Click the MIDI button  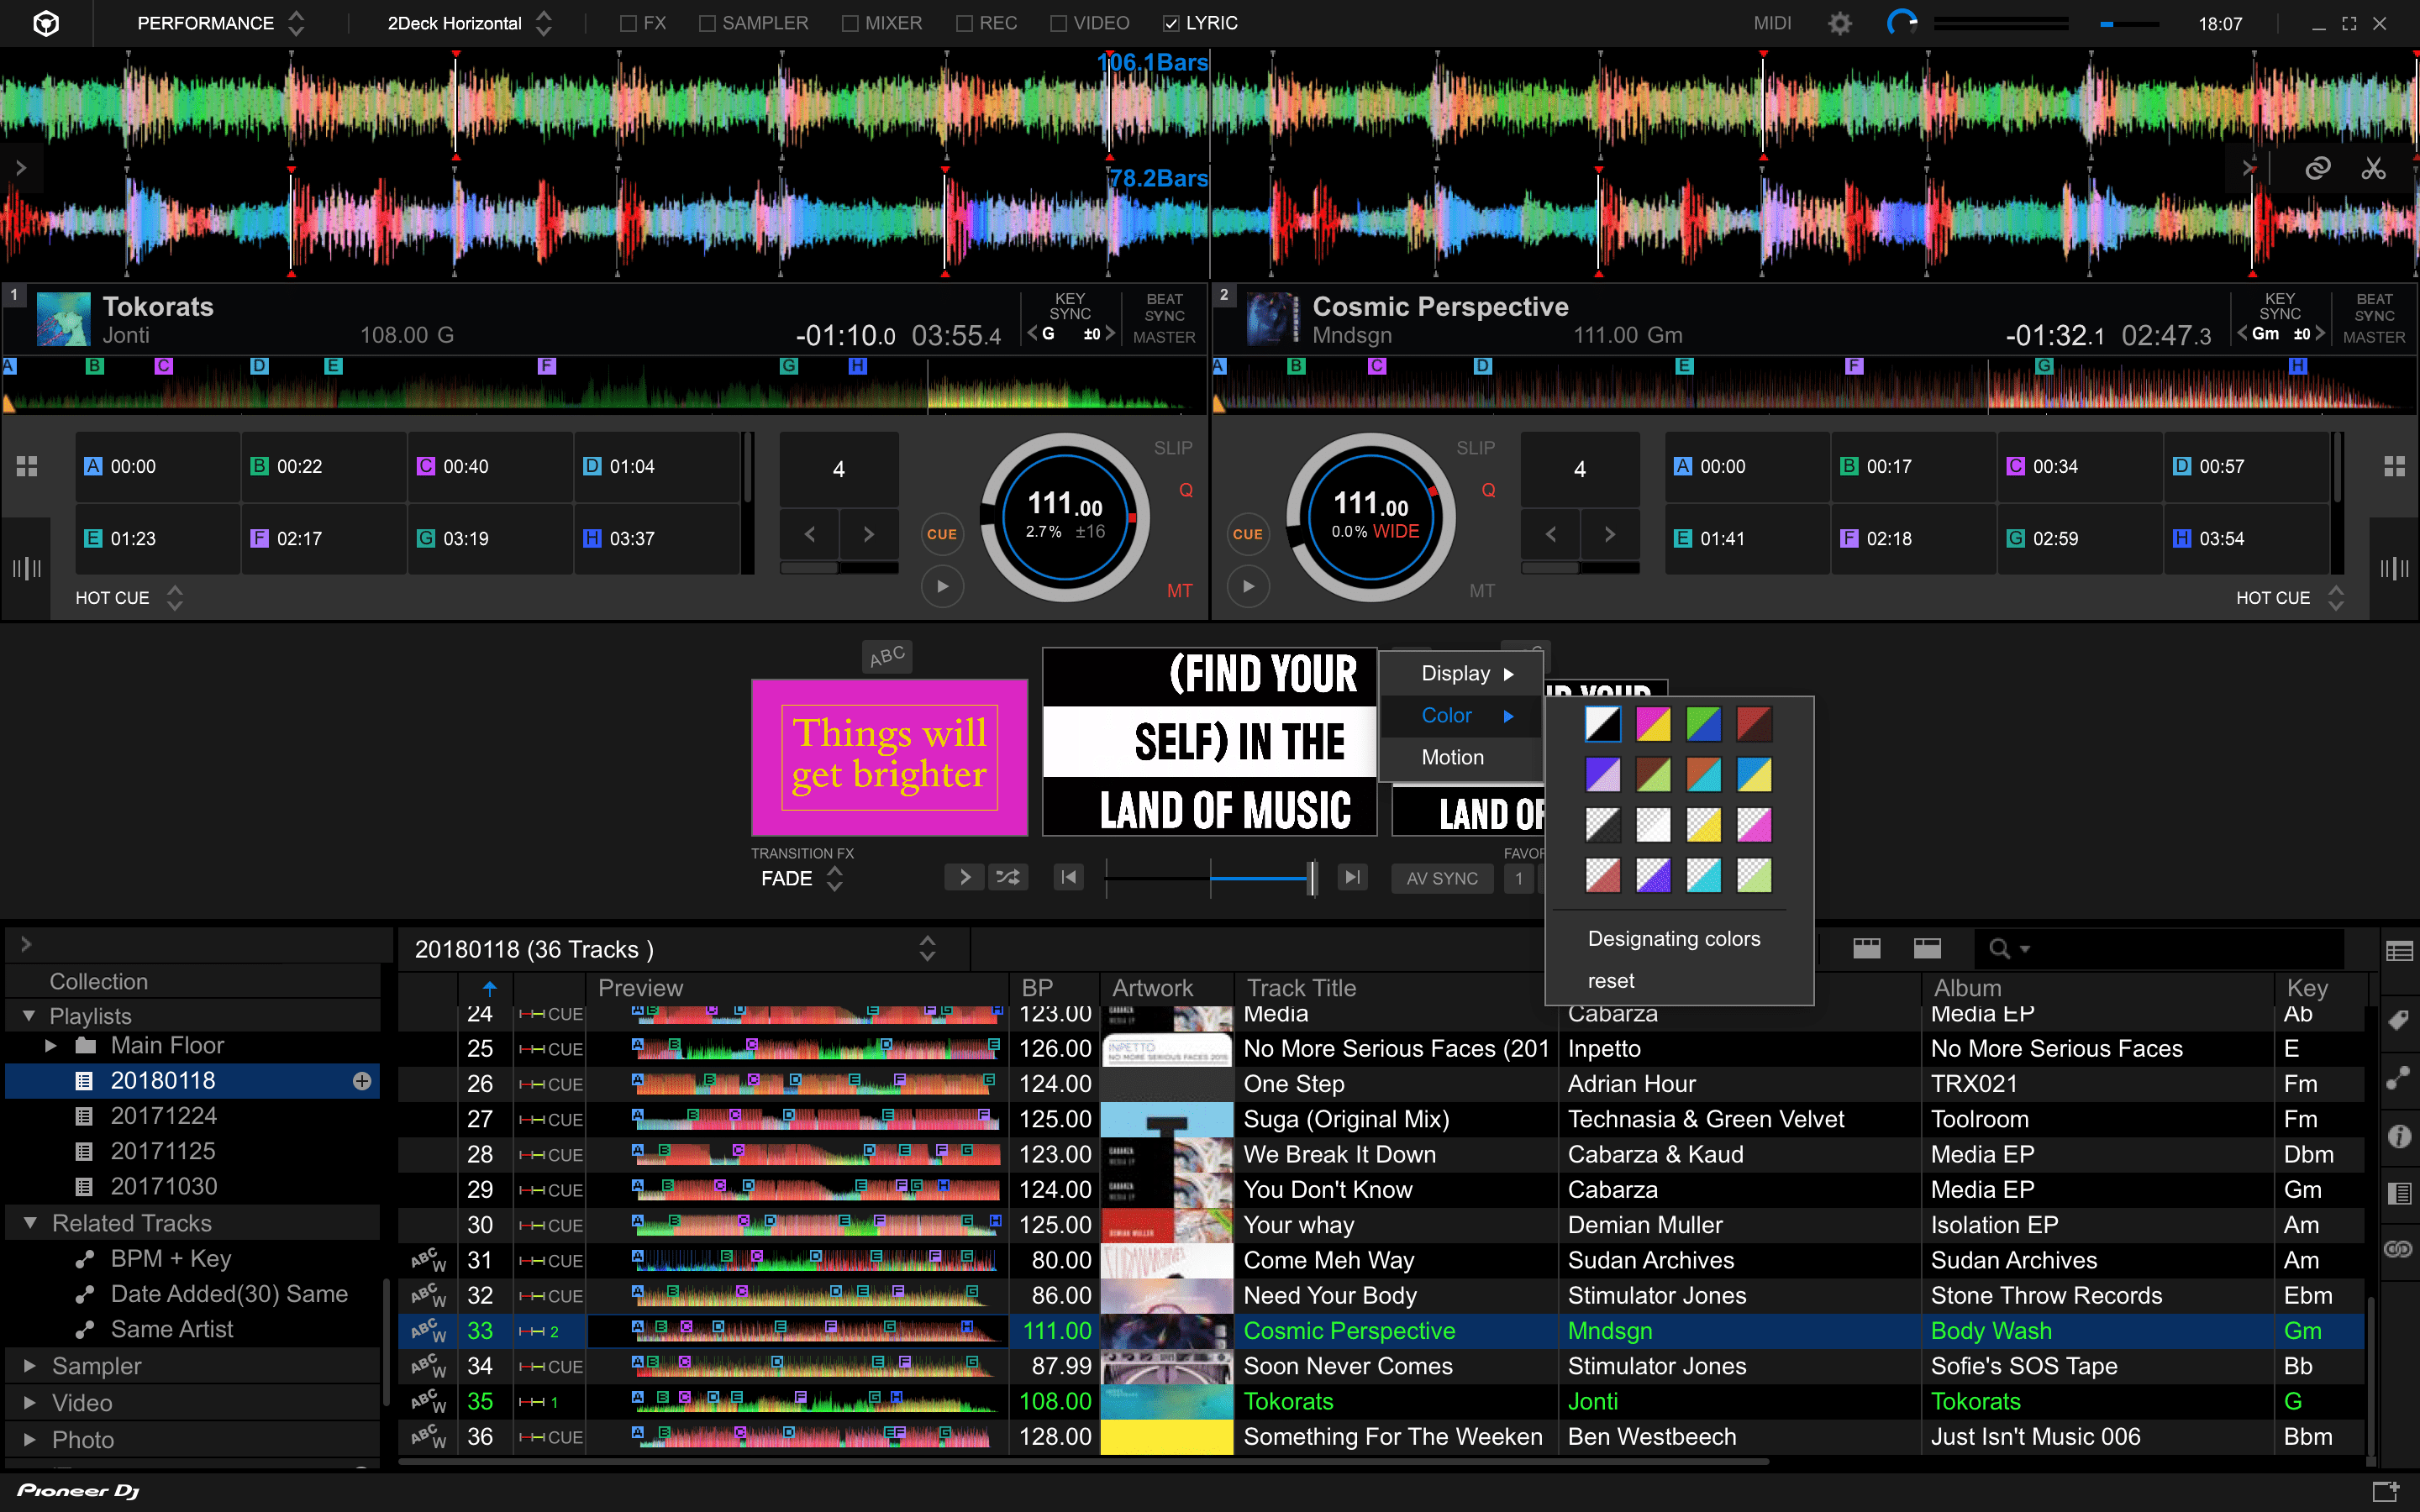[1772, 23]
